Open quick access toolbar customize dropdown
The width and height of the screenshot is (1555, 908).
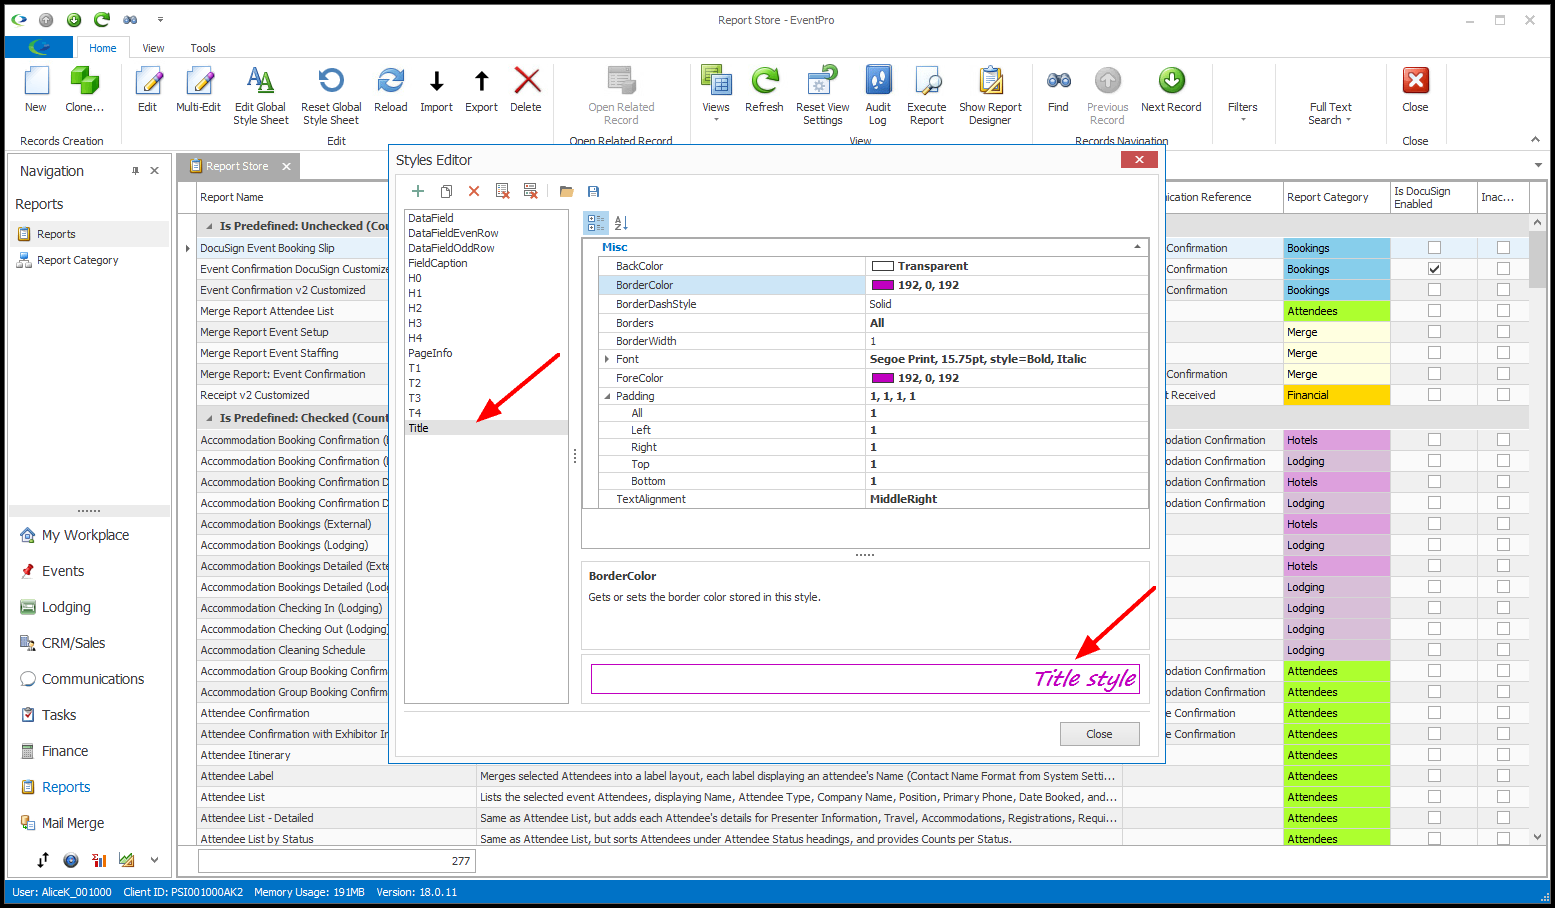click(x=160, y=20)
